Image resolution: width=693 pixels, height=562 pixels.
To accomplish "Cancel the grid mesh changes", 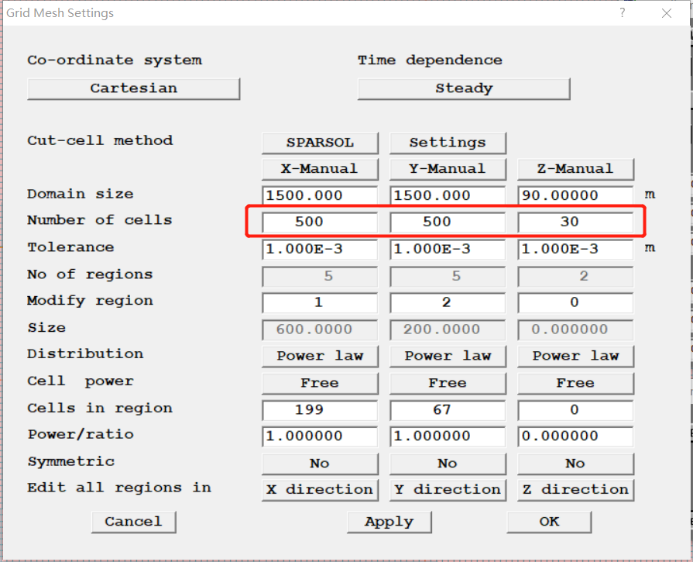I will pos(133,522).
